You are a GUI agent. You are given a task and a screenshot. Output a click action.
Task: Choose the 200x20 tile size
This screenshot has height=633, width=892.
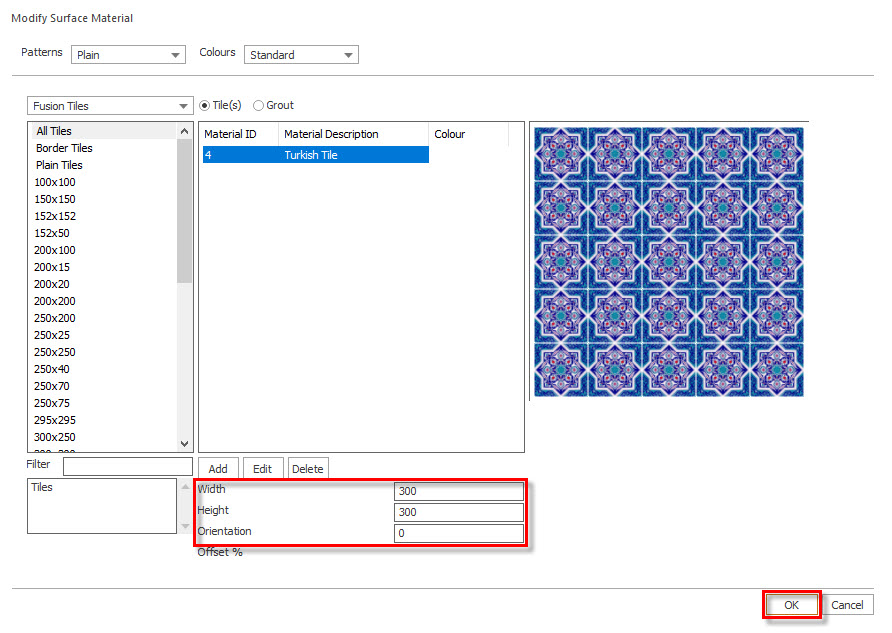click(52, 284)
